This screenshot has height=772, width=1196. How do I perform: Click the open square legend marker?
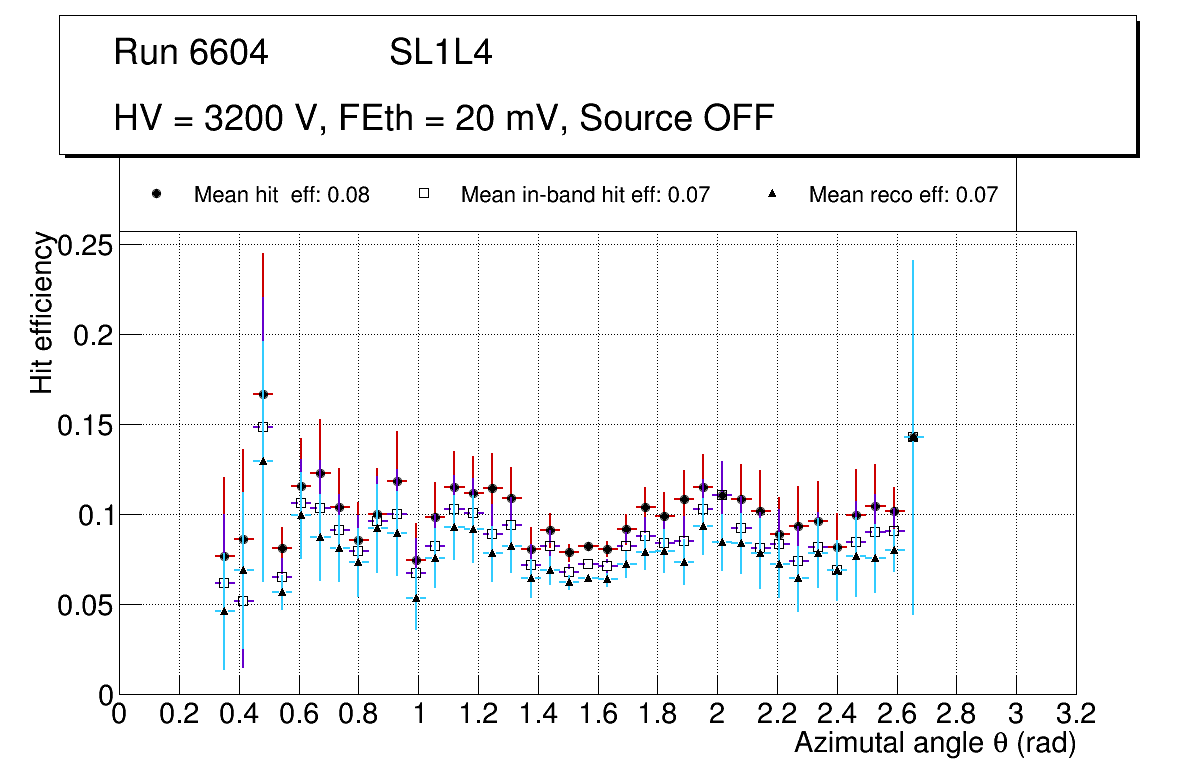[x=423, y=194]
